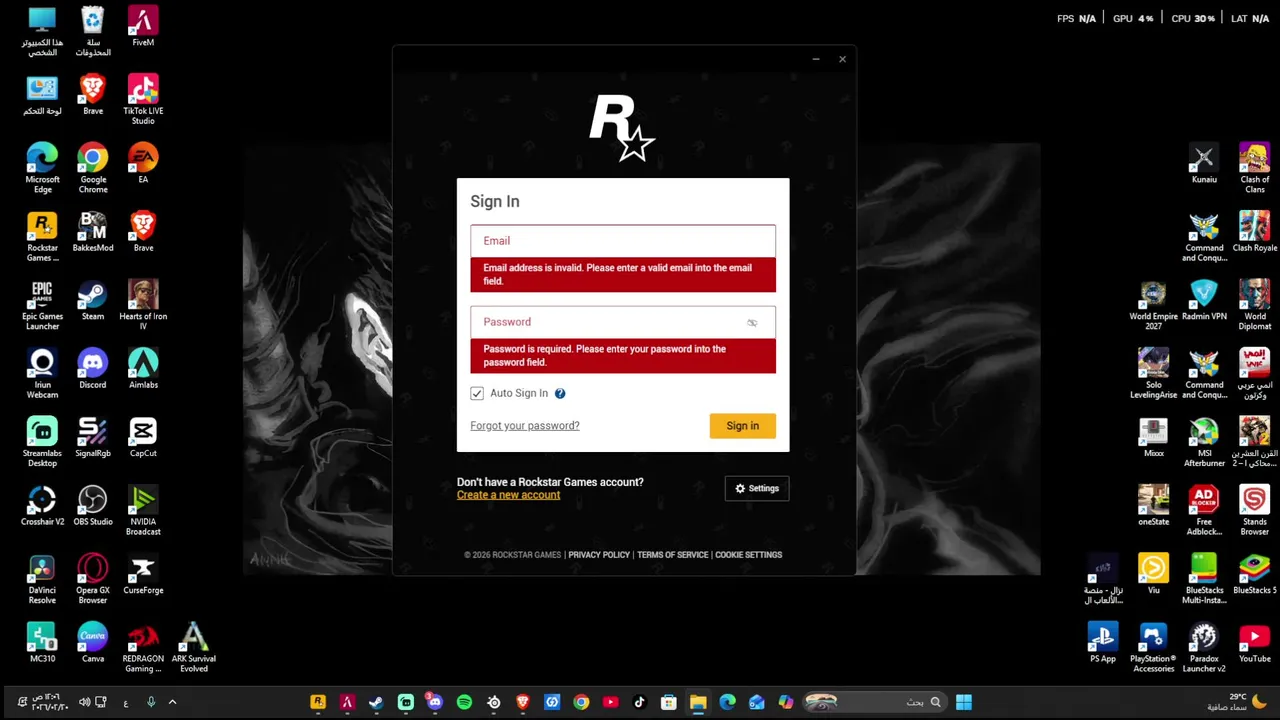Tick the Auto Sign In checkbox

coord(477,393)
